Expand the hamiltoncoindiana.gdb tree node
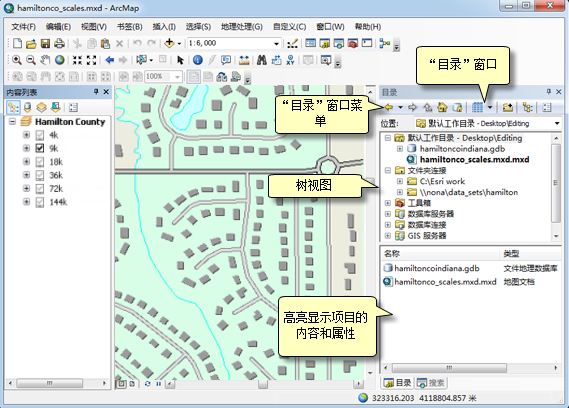 coord(400,149)
